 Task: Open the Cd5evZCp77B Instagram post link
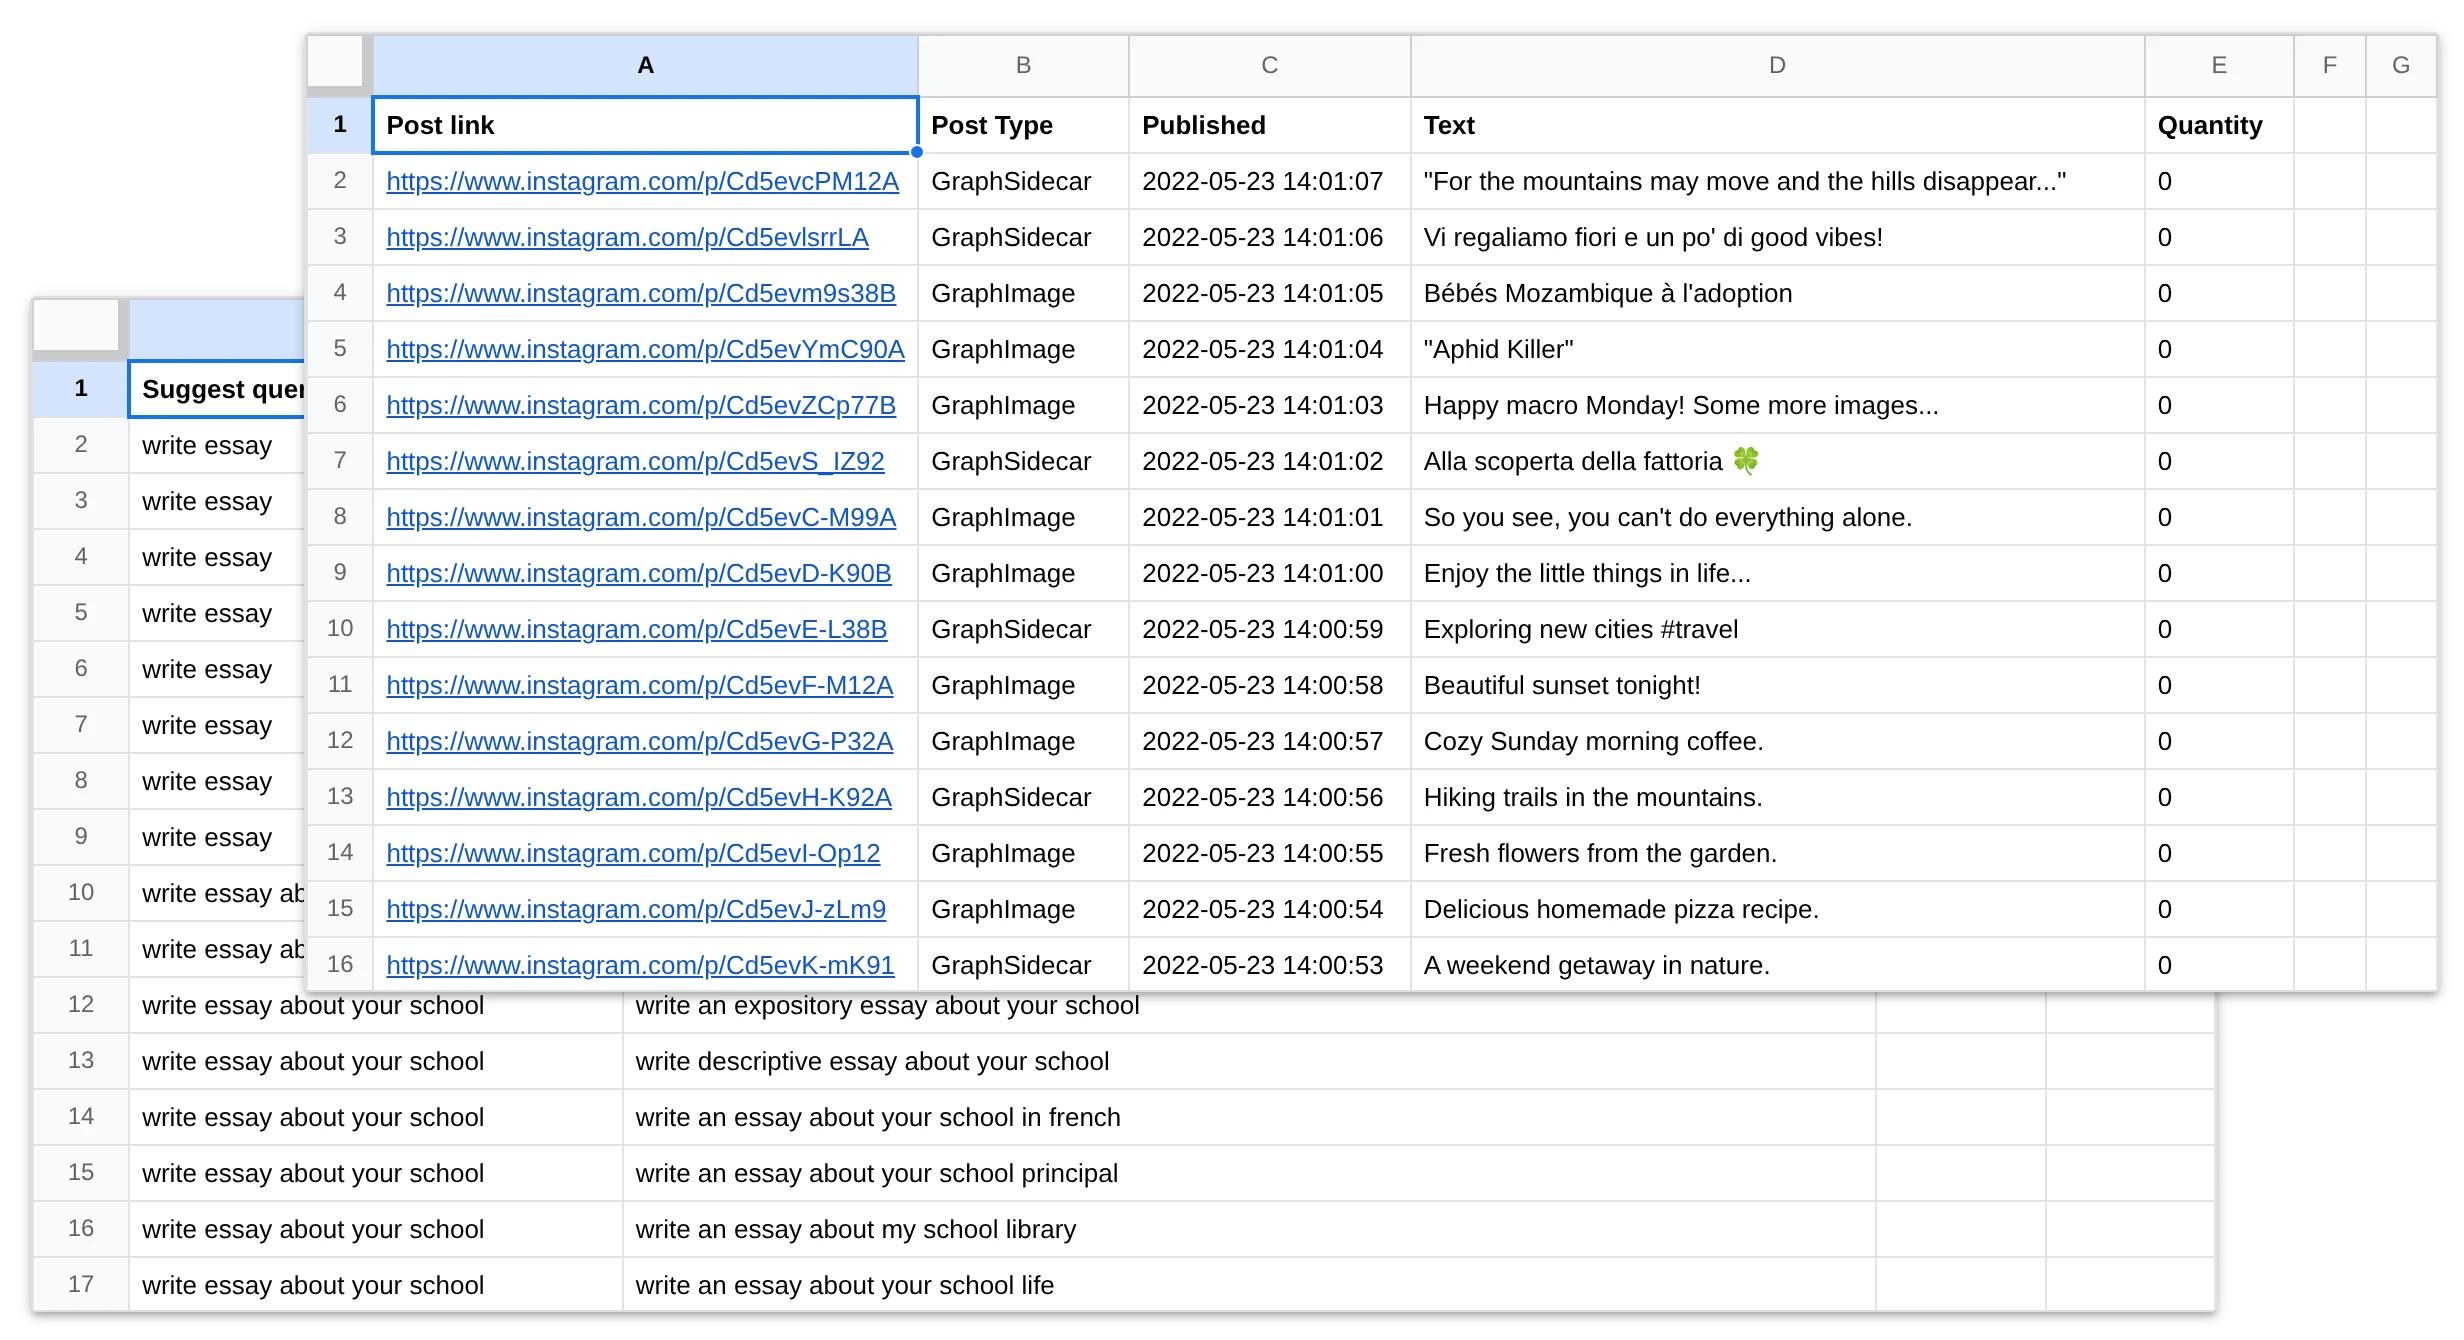[x=641, y=405]
